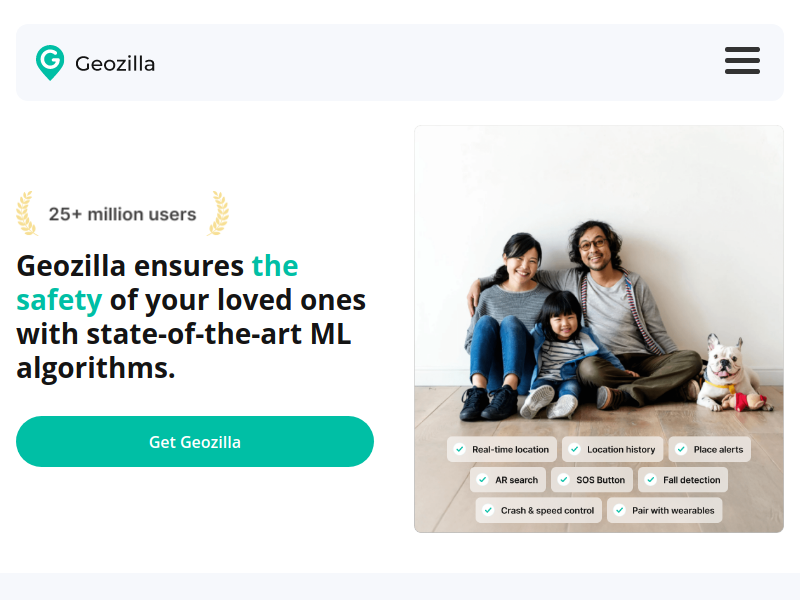The width and height of the screenshot is (800, 600).
Task: Click the Pair with wearables label
Action: coord(673,510)
